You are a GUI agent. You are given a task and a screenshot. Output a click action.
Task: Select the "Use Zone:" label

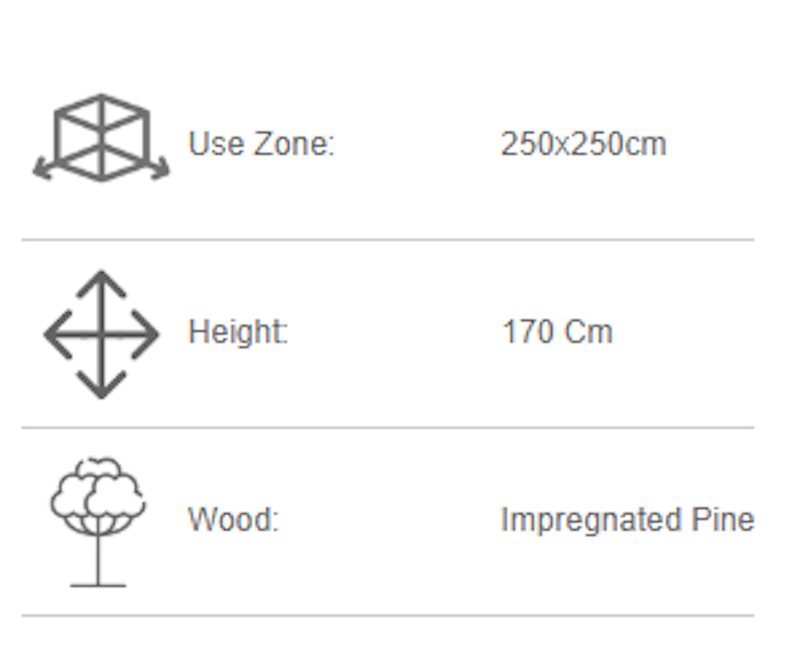pos(261,144)
